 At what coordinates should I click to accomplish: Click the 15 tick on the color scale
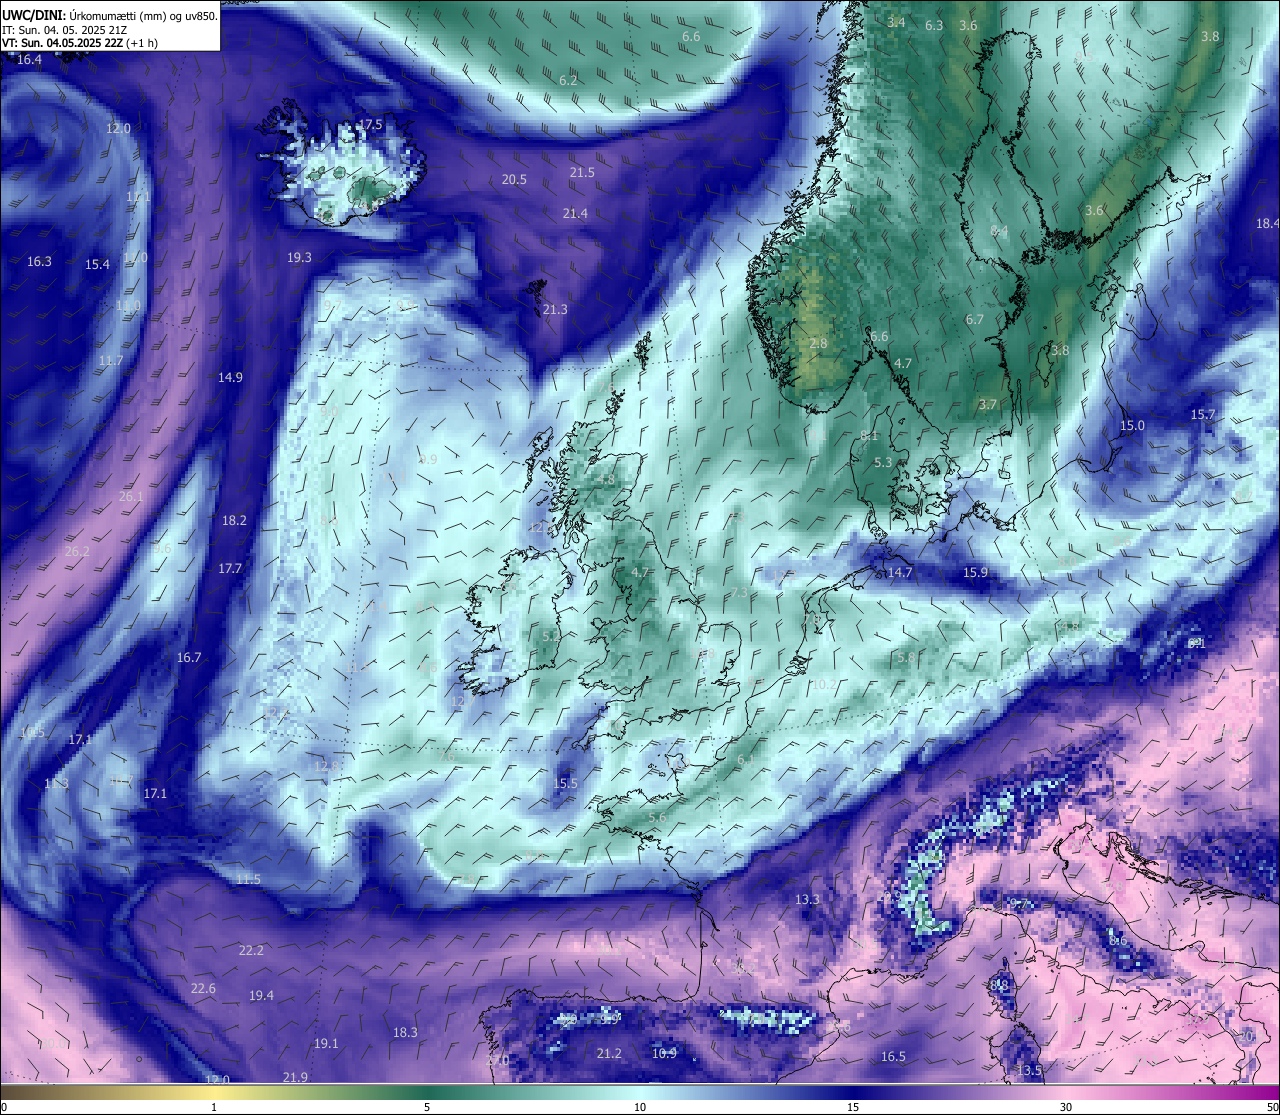pos(853,1107)
